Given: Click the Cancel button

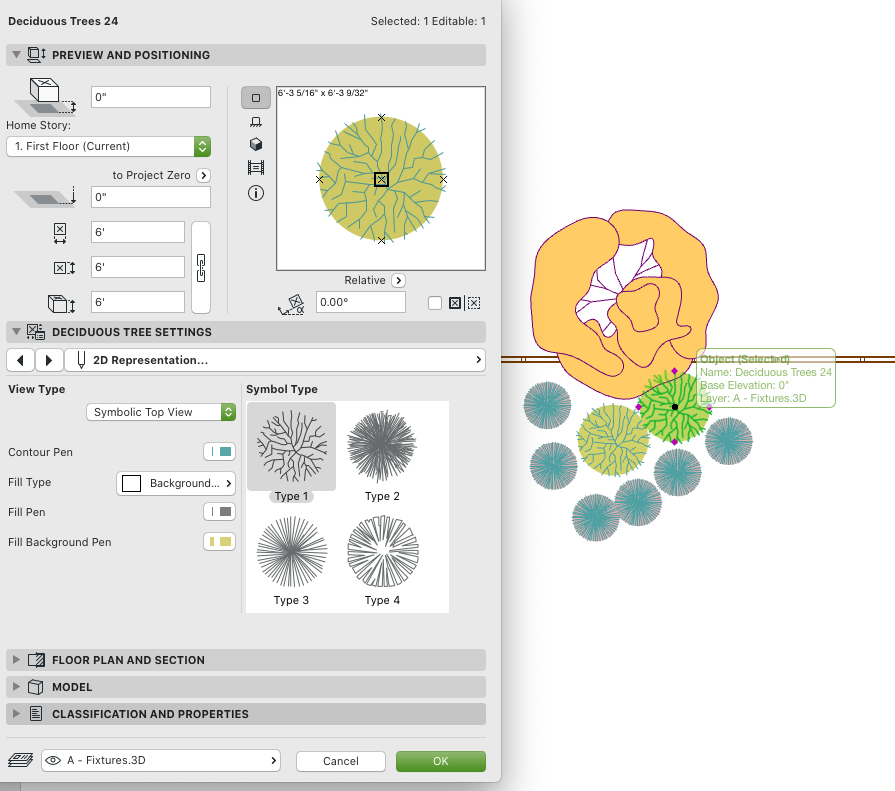Looking at the screenshot, I should (341, 761).
